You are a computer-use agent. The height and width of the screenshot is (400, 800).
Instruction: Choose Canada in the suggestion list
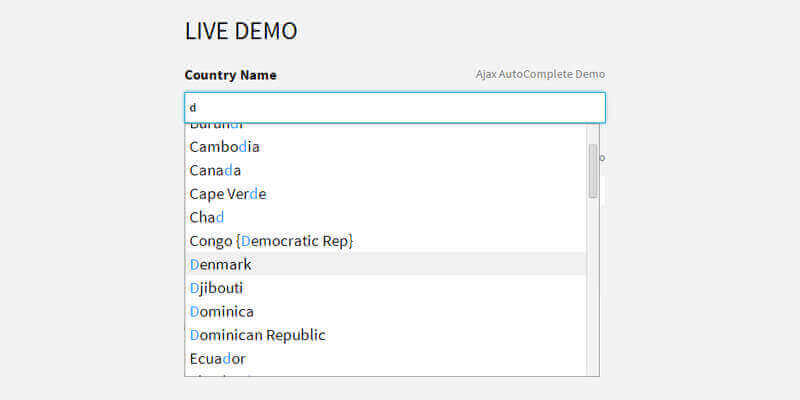(x=215, y=170)
